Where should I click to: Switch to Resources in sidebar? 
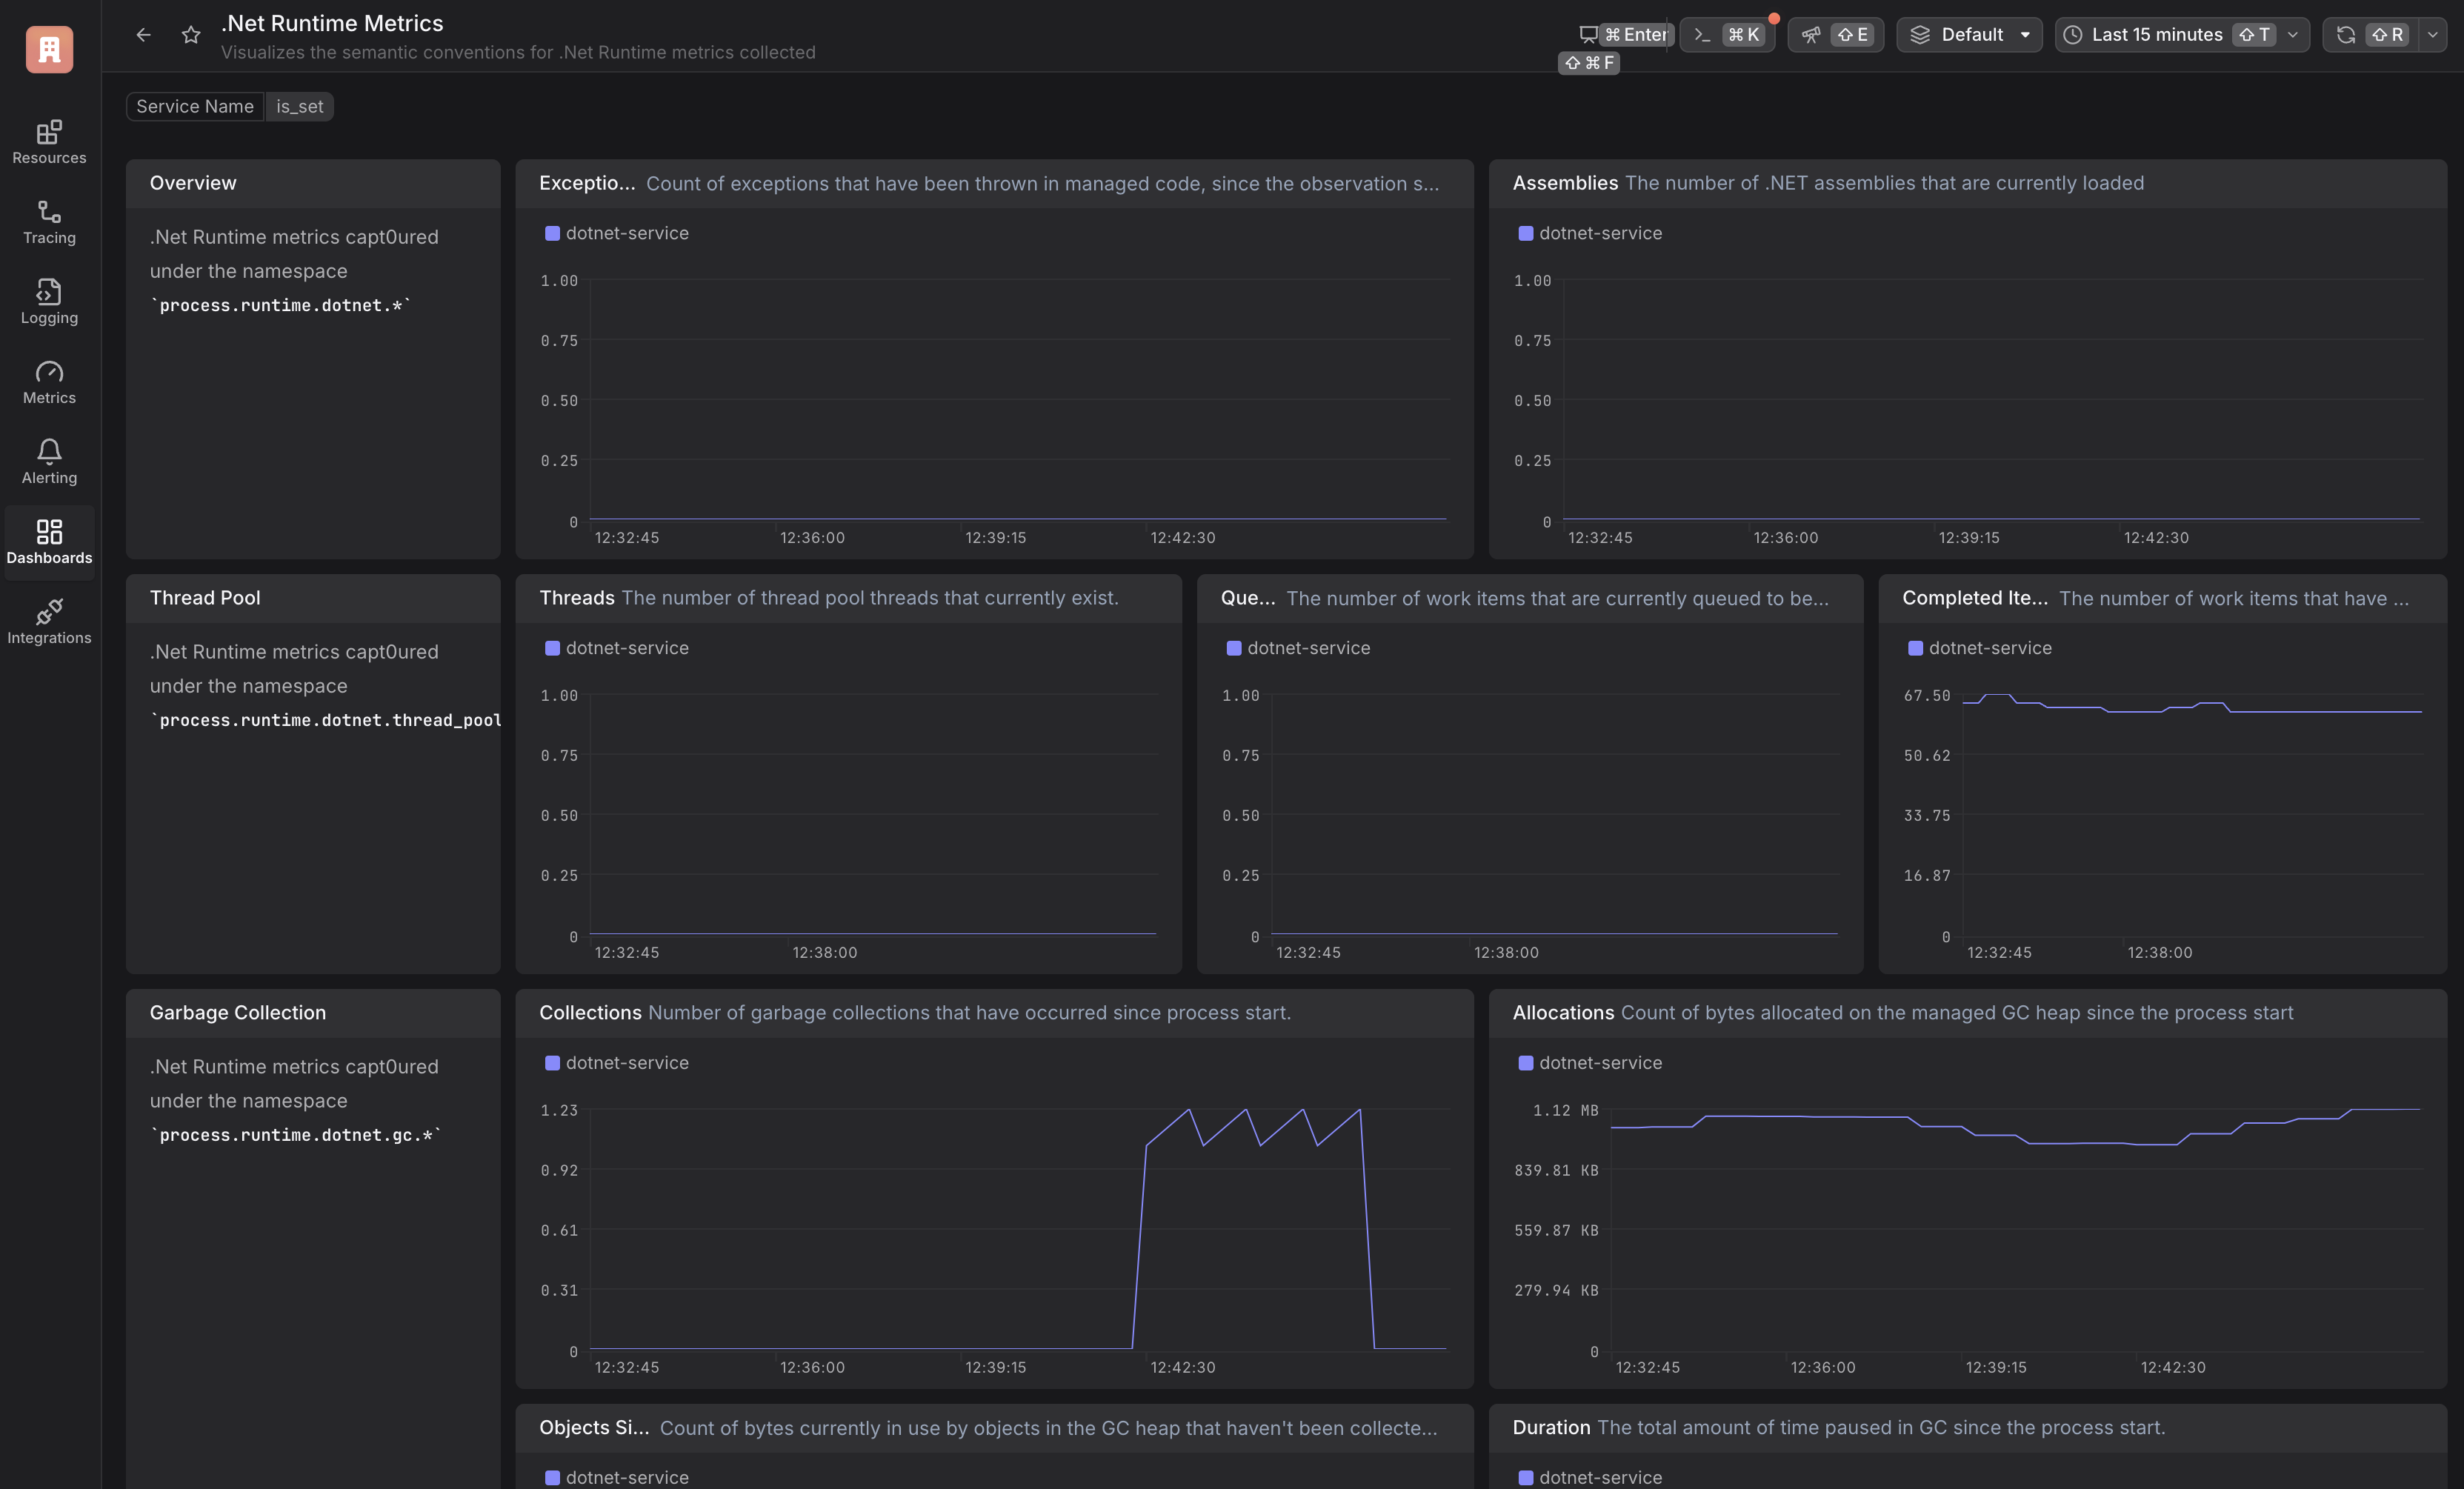[x=49, y=142]
